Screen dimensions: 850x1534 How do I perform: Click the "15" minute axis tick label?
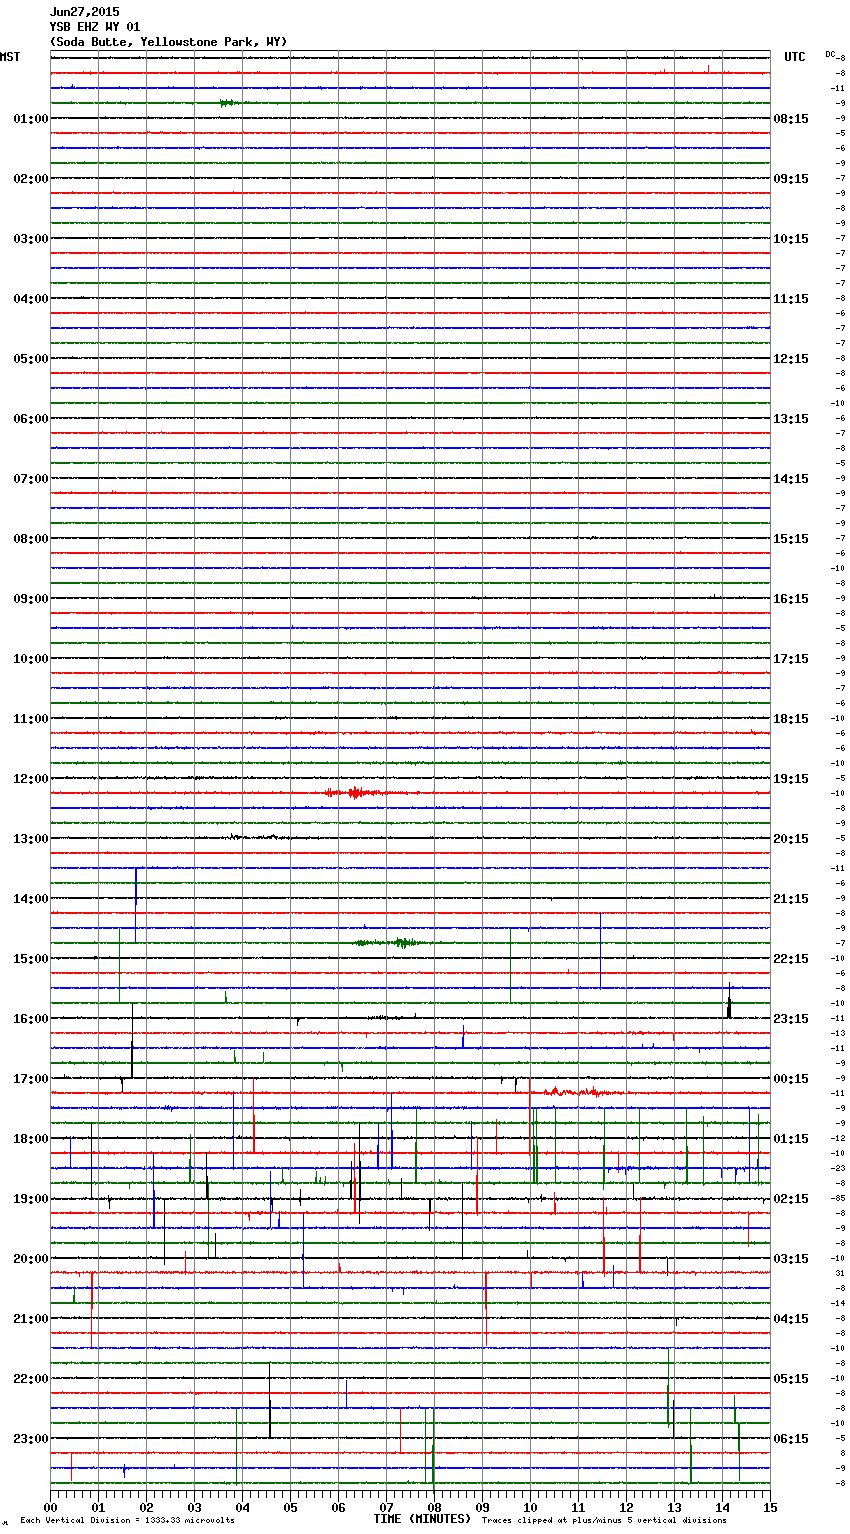pyautogui.click(x=769, y=1507)
